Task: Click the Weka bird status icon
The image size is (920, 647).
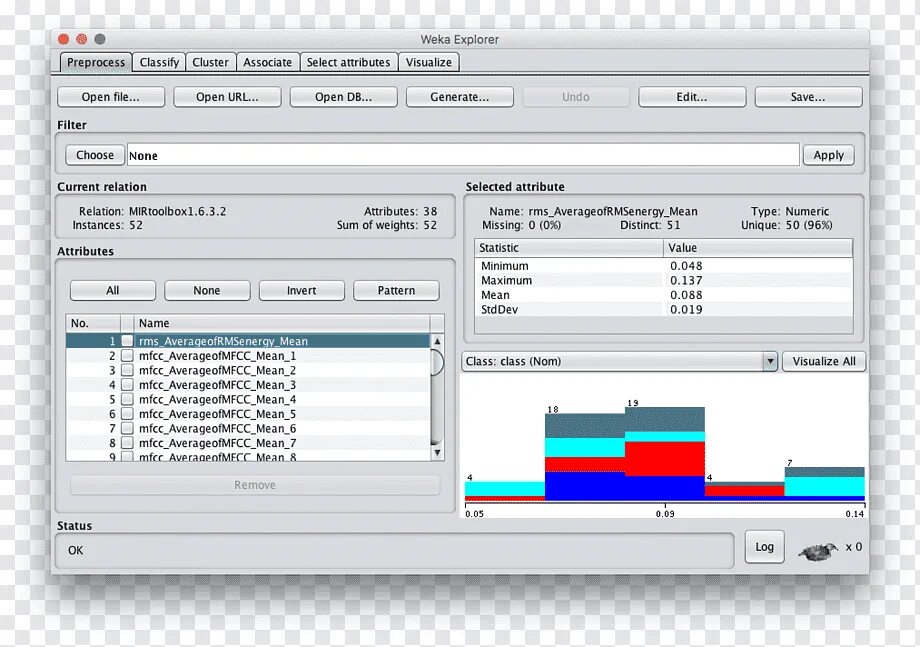Action: [x=818, y=551]
